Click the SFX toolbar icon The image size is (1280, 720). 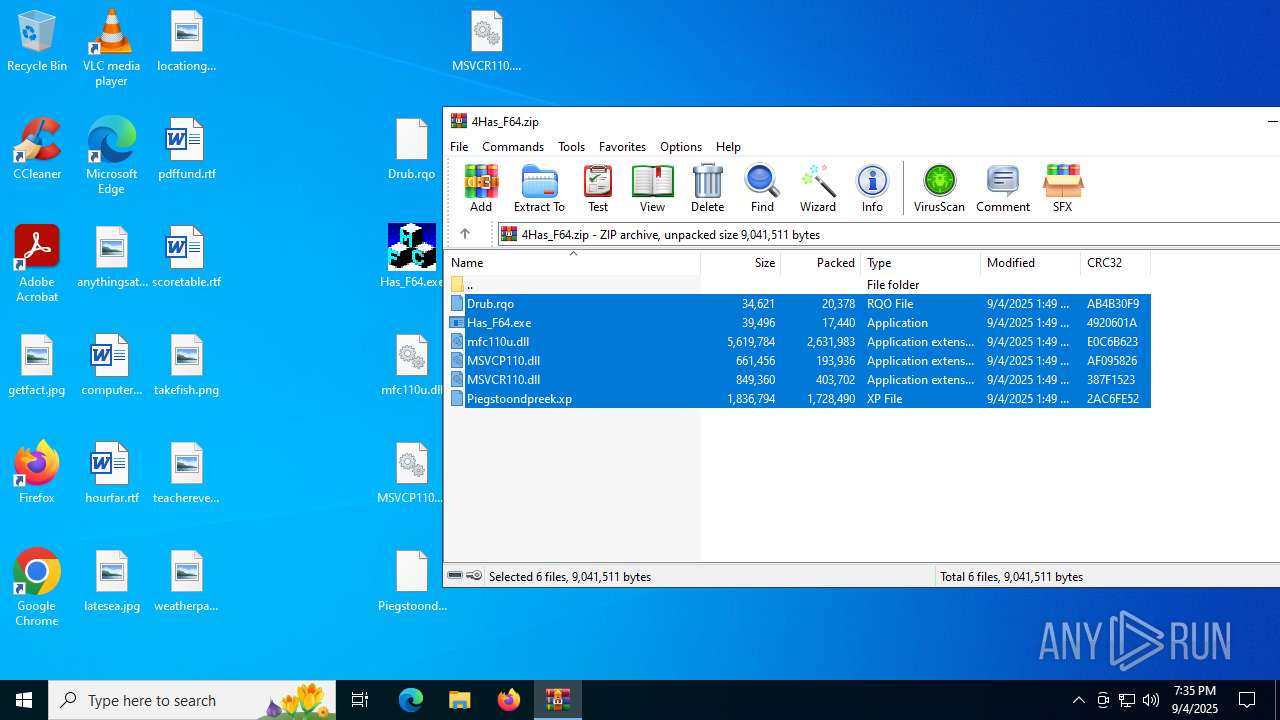click(1062, 188)
